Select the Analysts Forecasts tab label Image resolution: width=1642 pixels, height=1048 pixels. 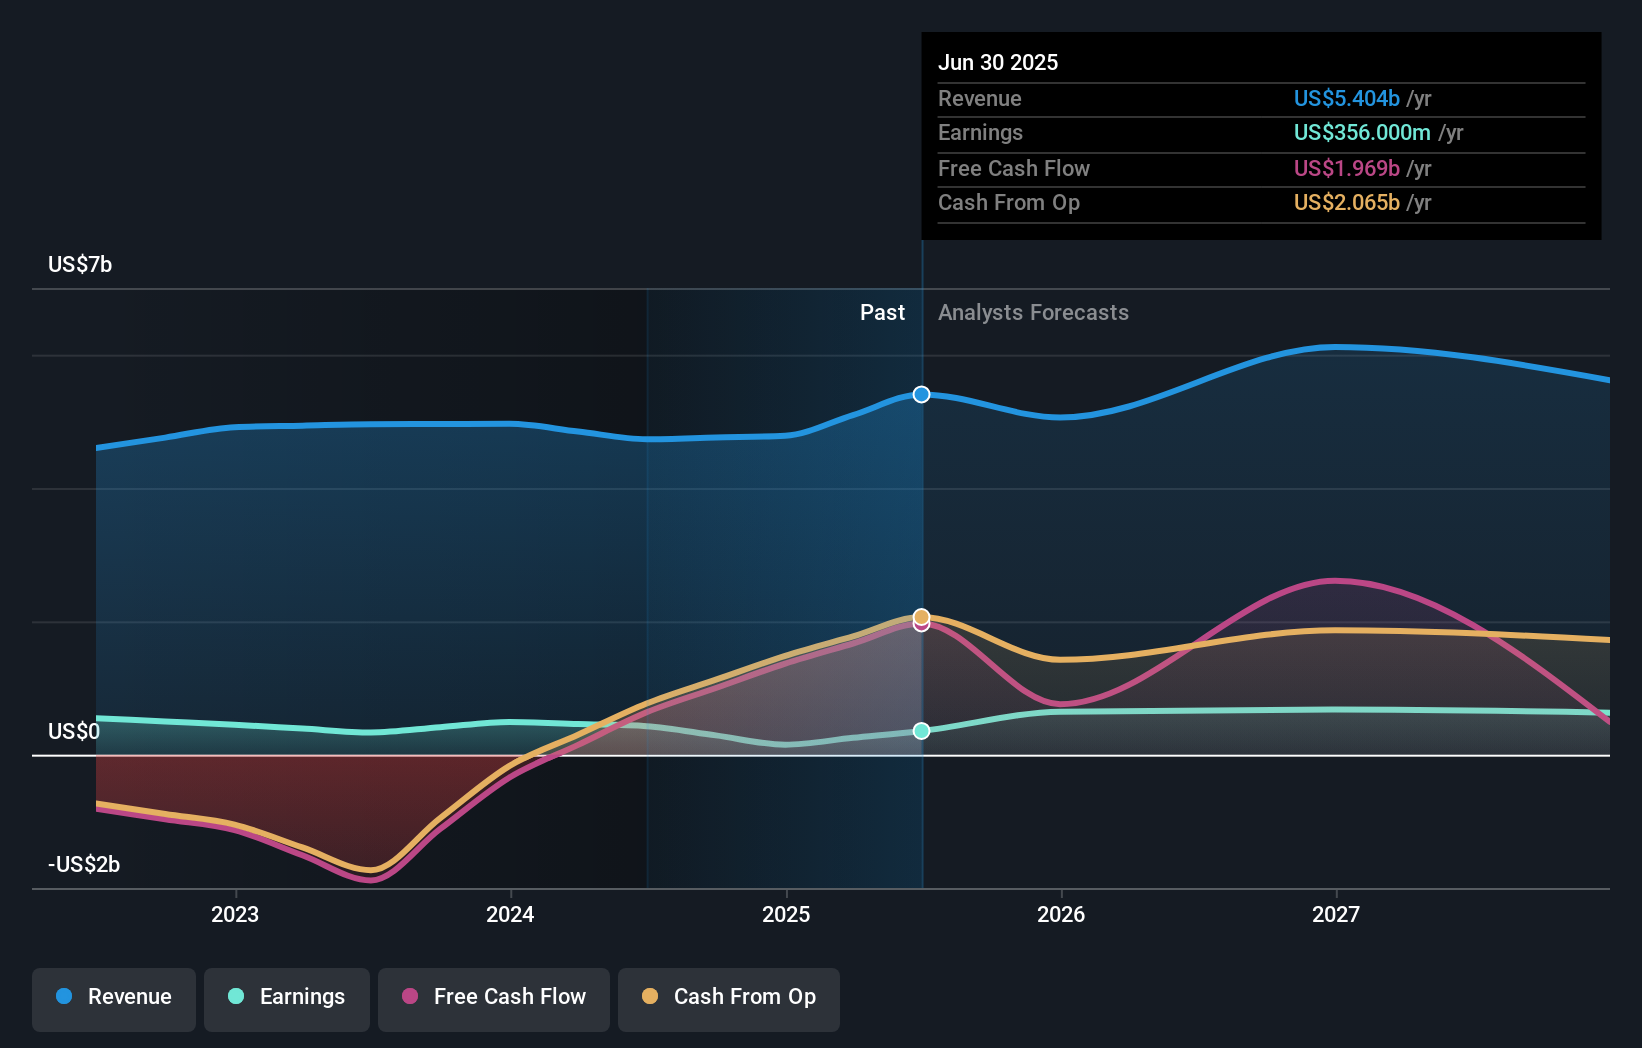(x=1033, y=313)
